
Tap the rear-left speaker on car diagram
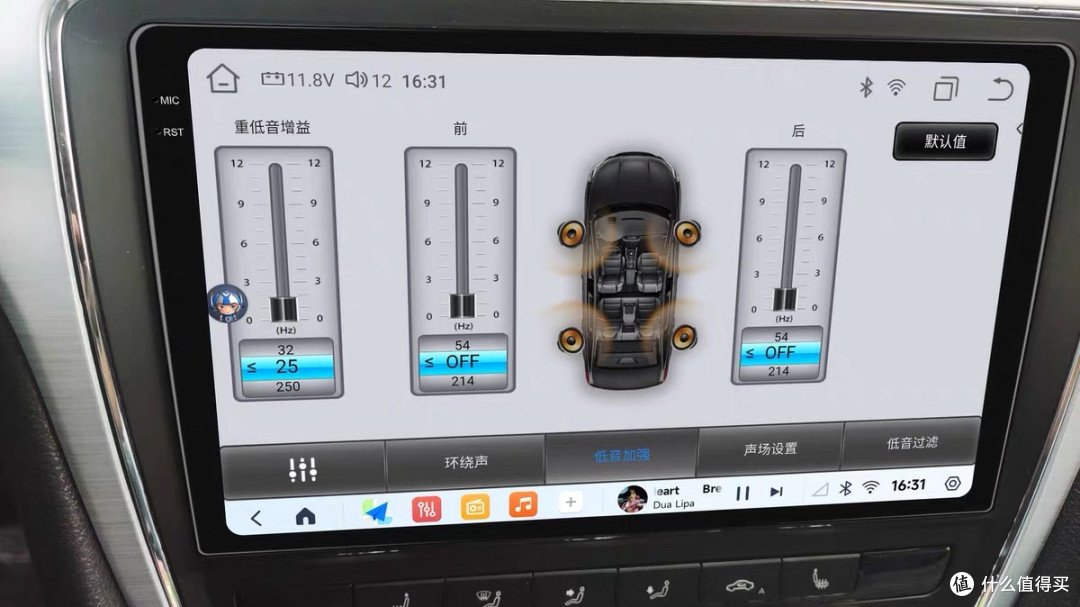(x=571, y=339)
